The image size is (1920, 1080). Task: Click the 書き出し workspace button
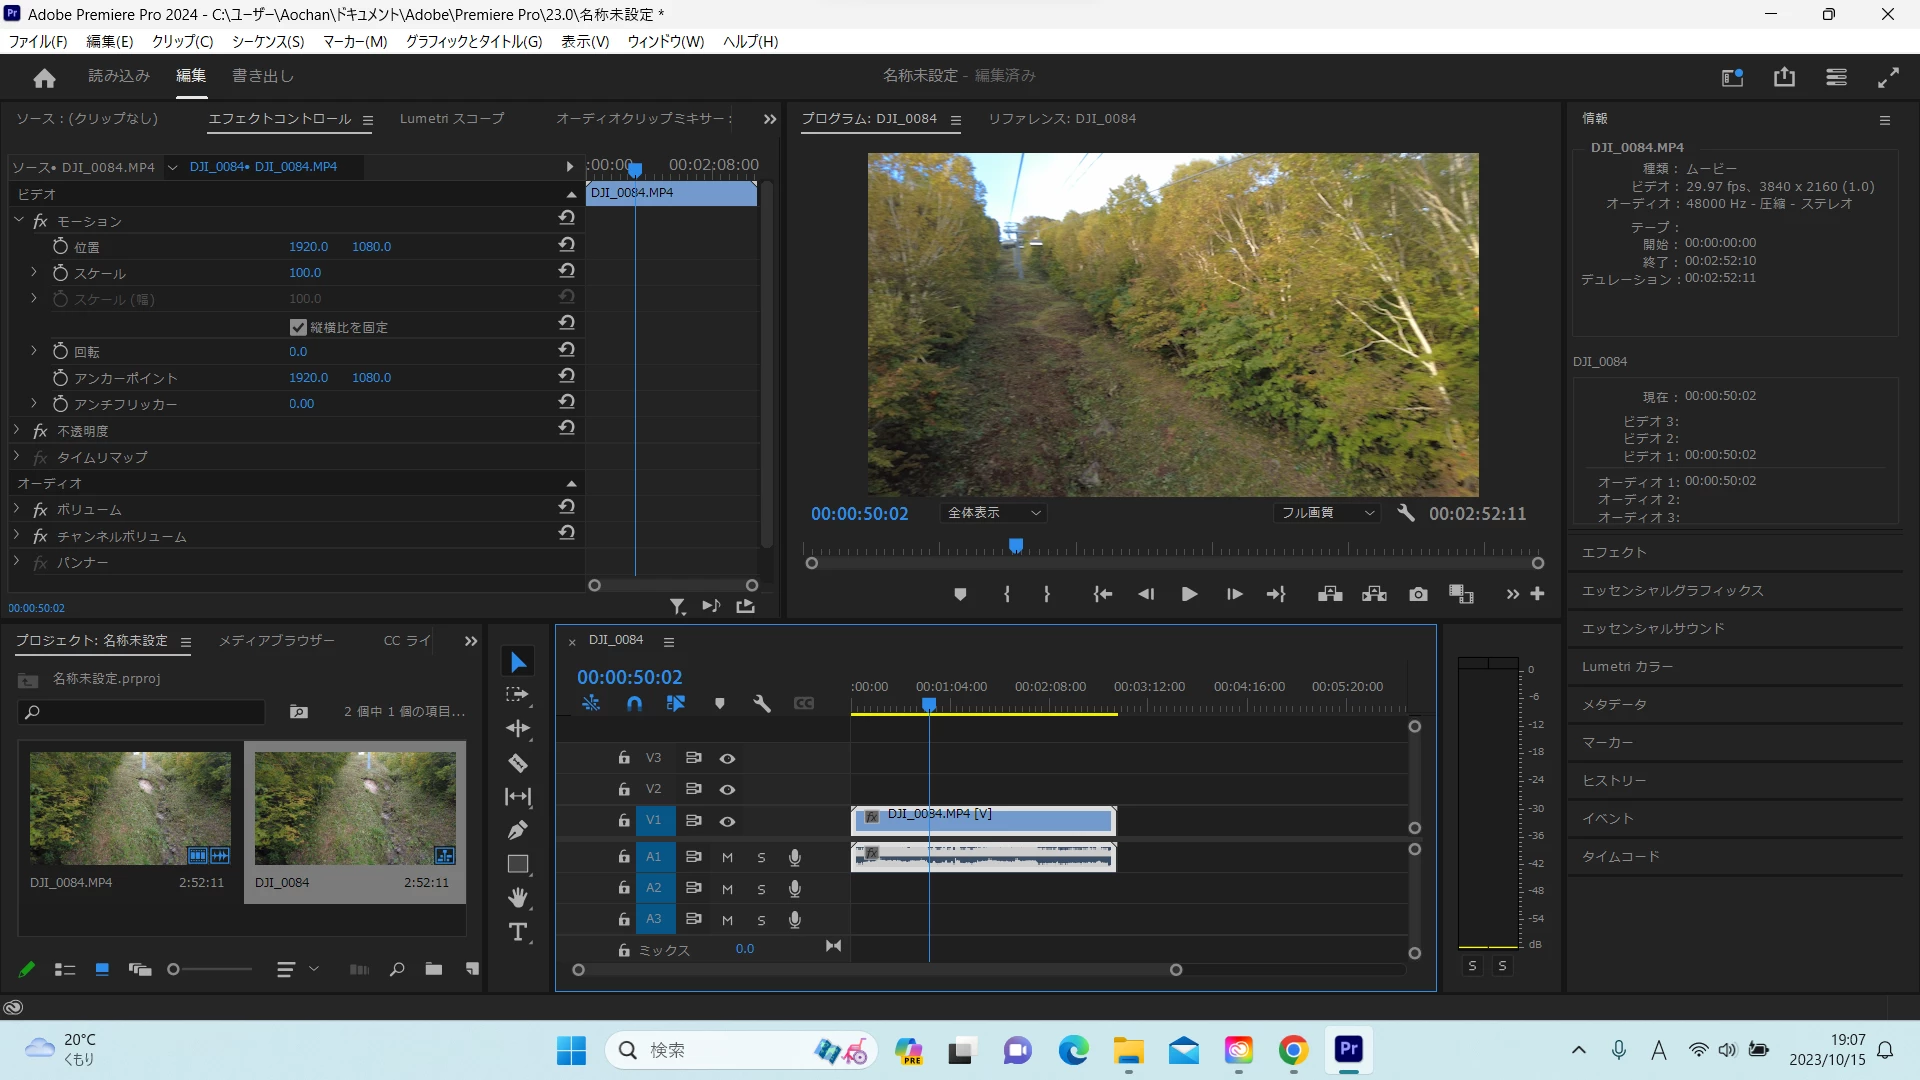pyautogui.click(x=263, y=76)
